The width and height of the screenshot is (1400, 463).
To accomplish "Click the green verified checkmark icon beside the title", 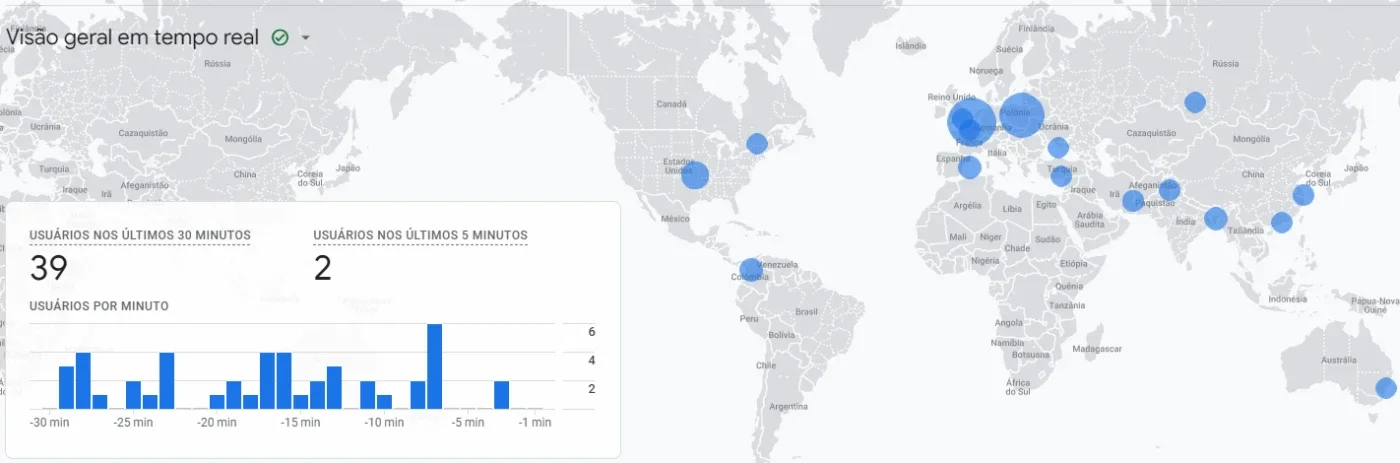I will (280, 38).
